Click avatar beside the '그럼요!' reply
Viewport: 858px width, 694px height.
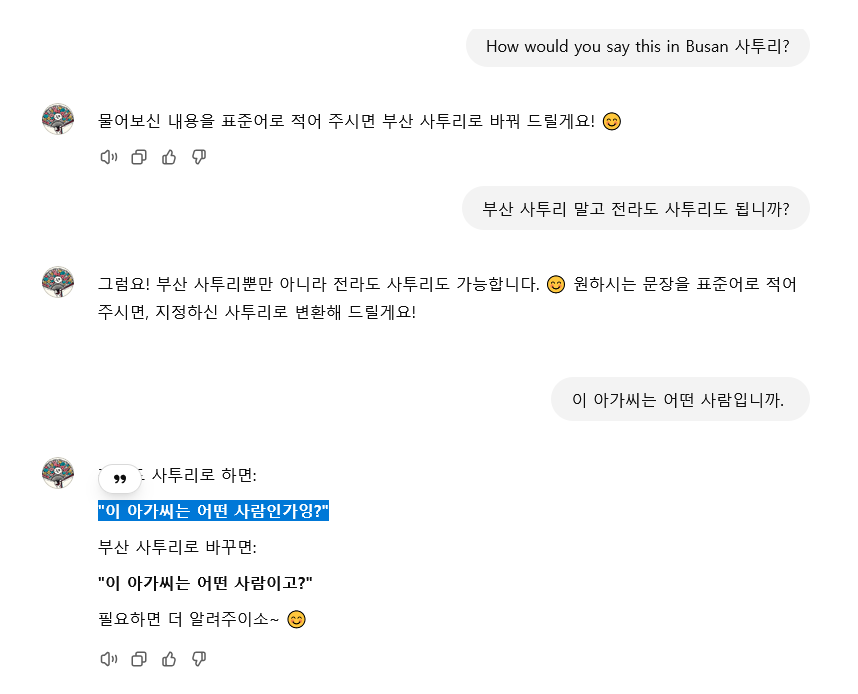[x=58, y=283]
